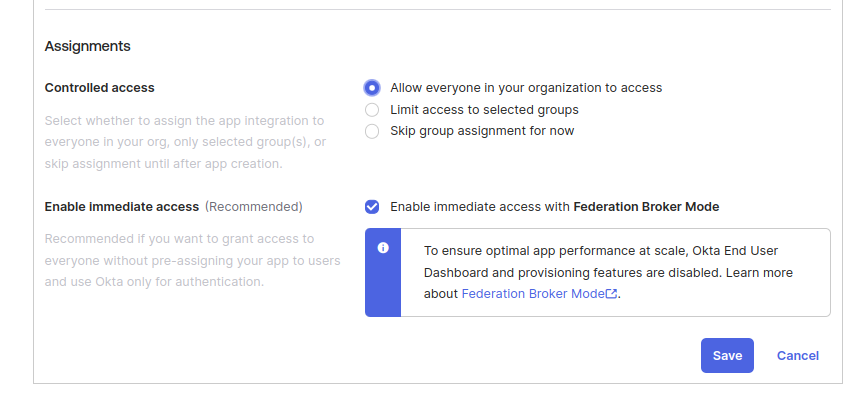Click the 'Allow everyone in your organization' label text

[x=526, y=88]
